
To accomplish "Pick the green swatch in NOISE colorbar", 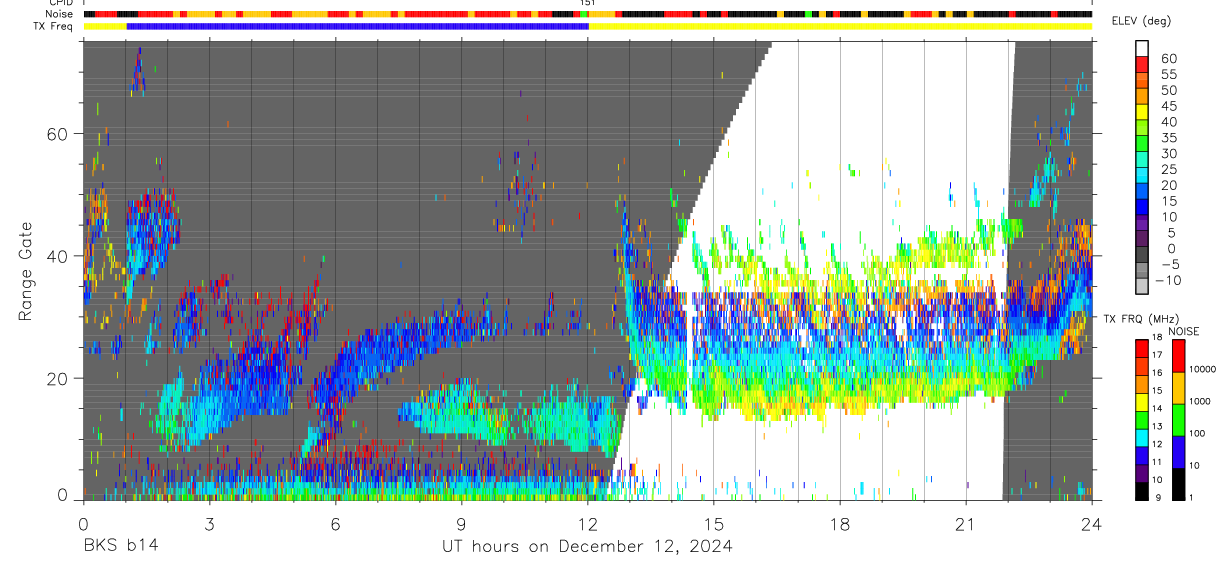I will pyautogui.click(x=1178, y=420).
